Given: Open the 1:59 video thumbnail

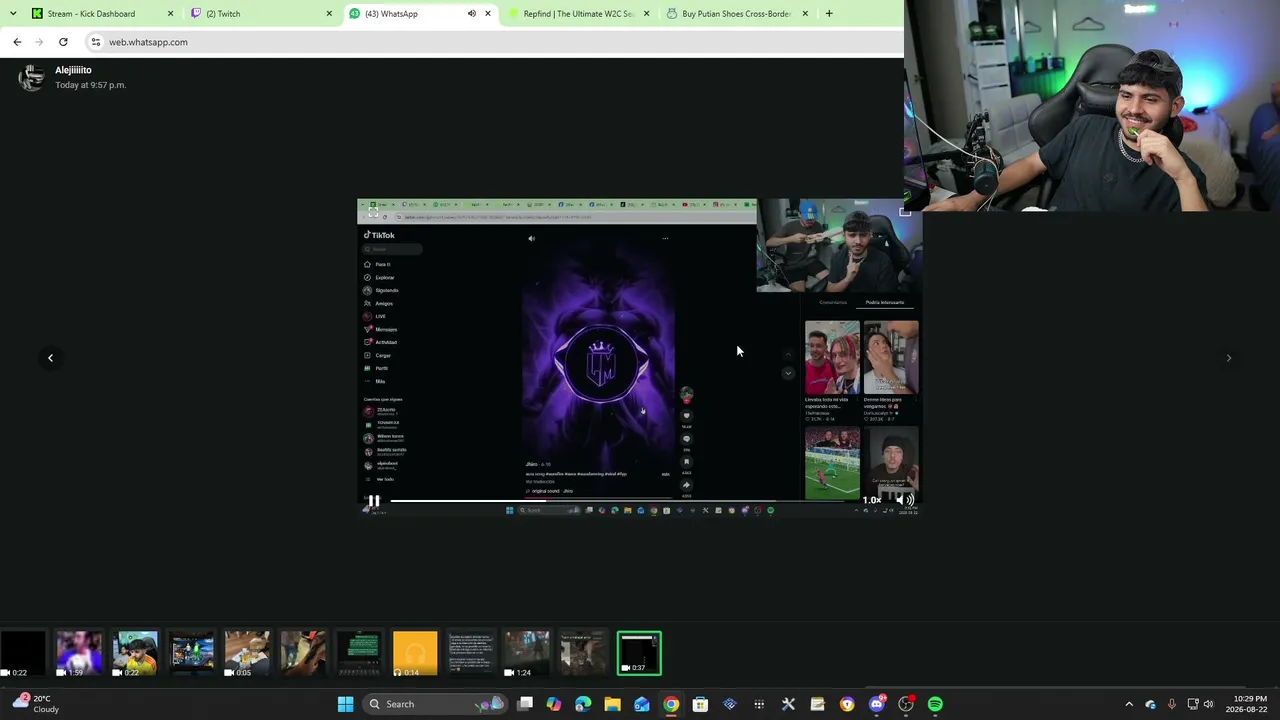Looking at the screenshot, I should (x=79, y=654).
